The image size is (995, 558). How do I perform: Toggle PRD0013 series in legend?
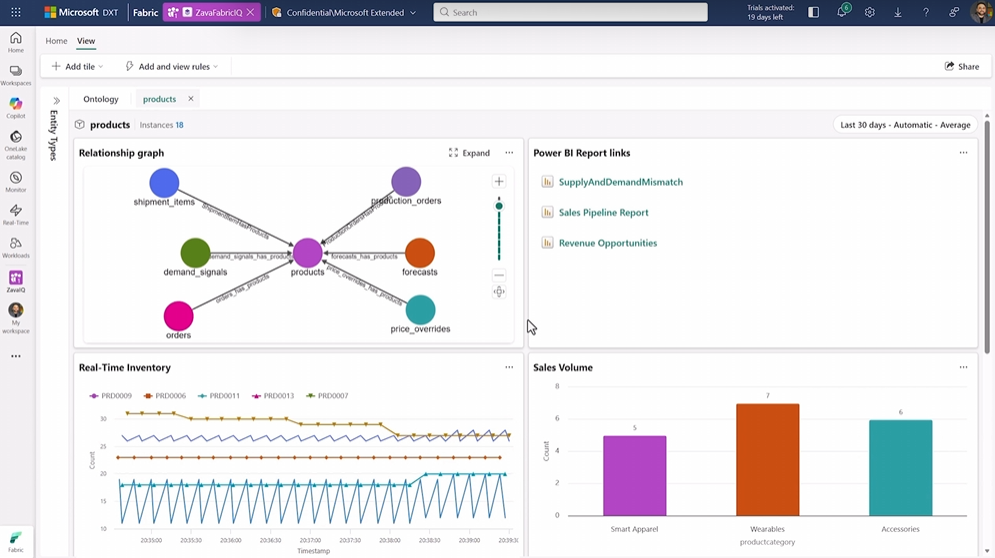[x=273, y=395]
